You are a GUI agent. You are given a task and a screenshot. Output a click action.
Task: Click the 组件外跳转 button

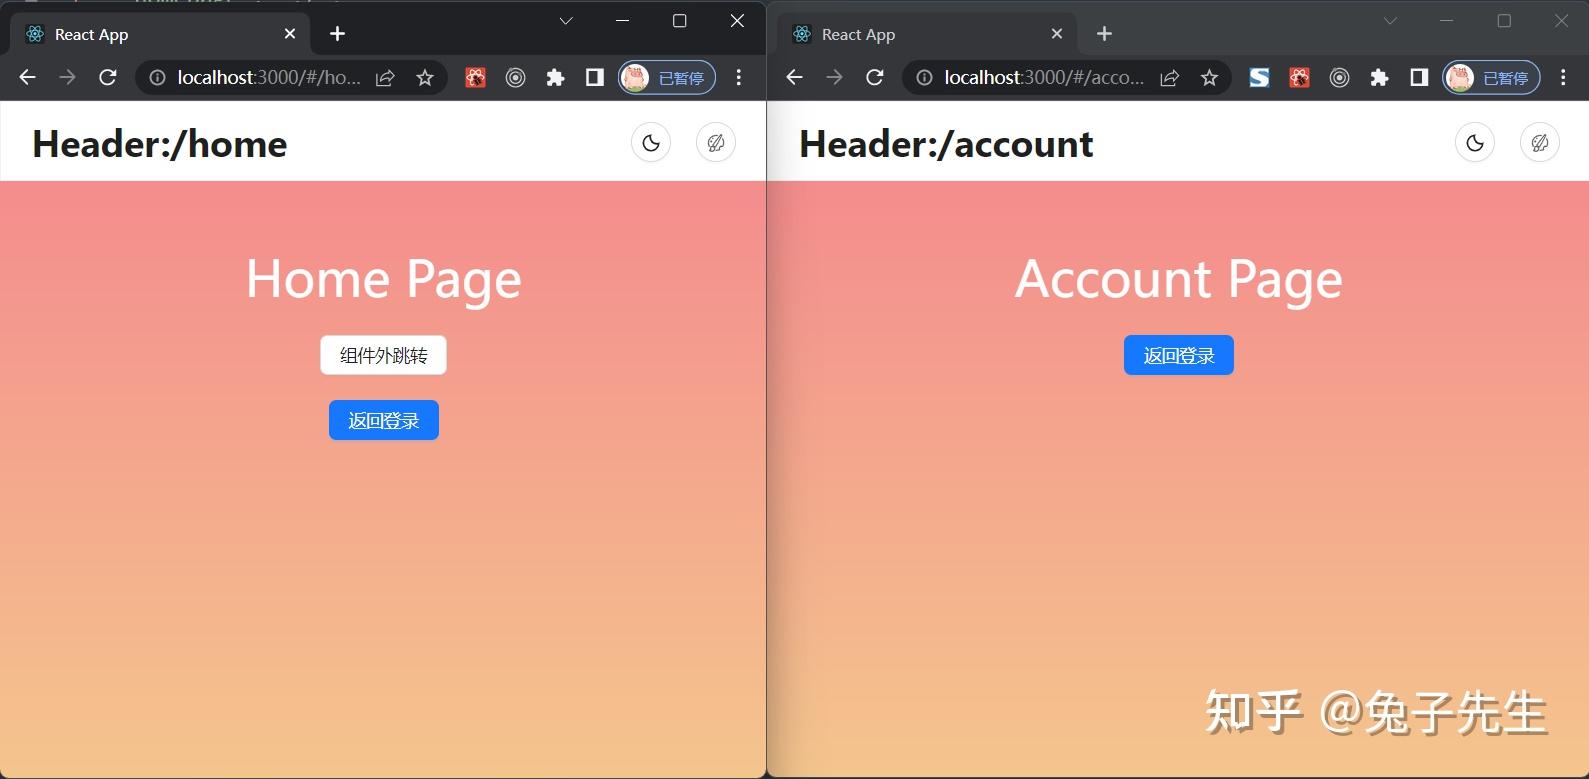point(383,355)
